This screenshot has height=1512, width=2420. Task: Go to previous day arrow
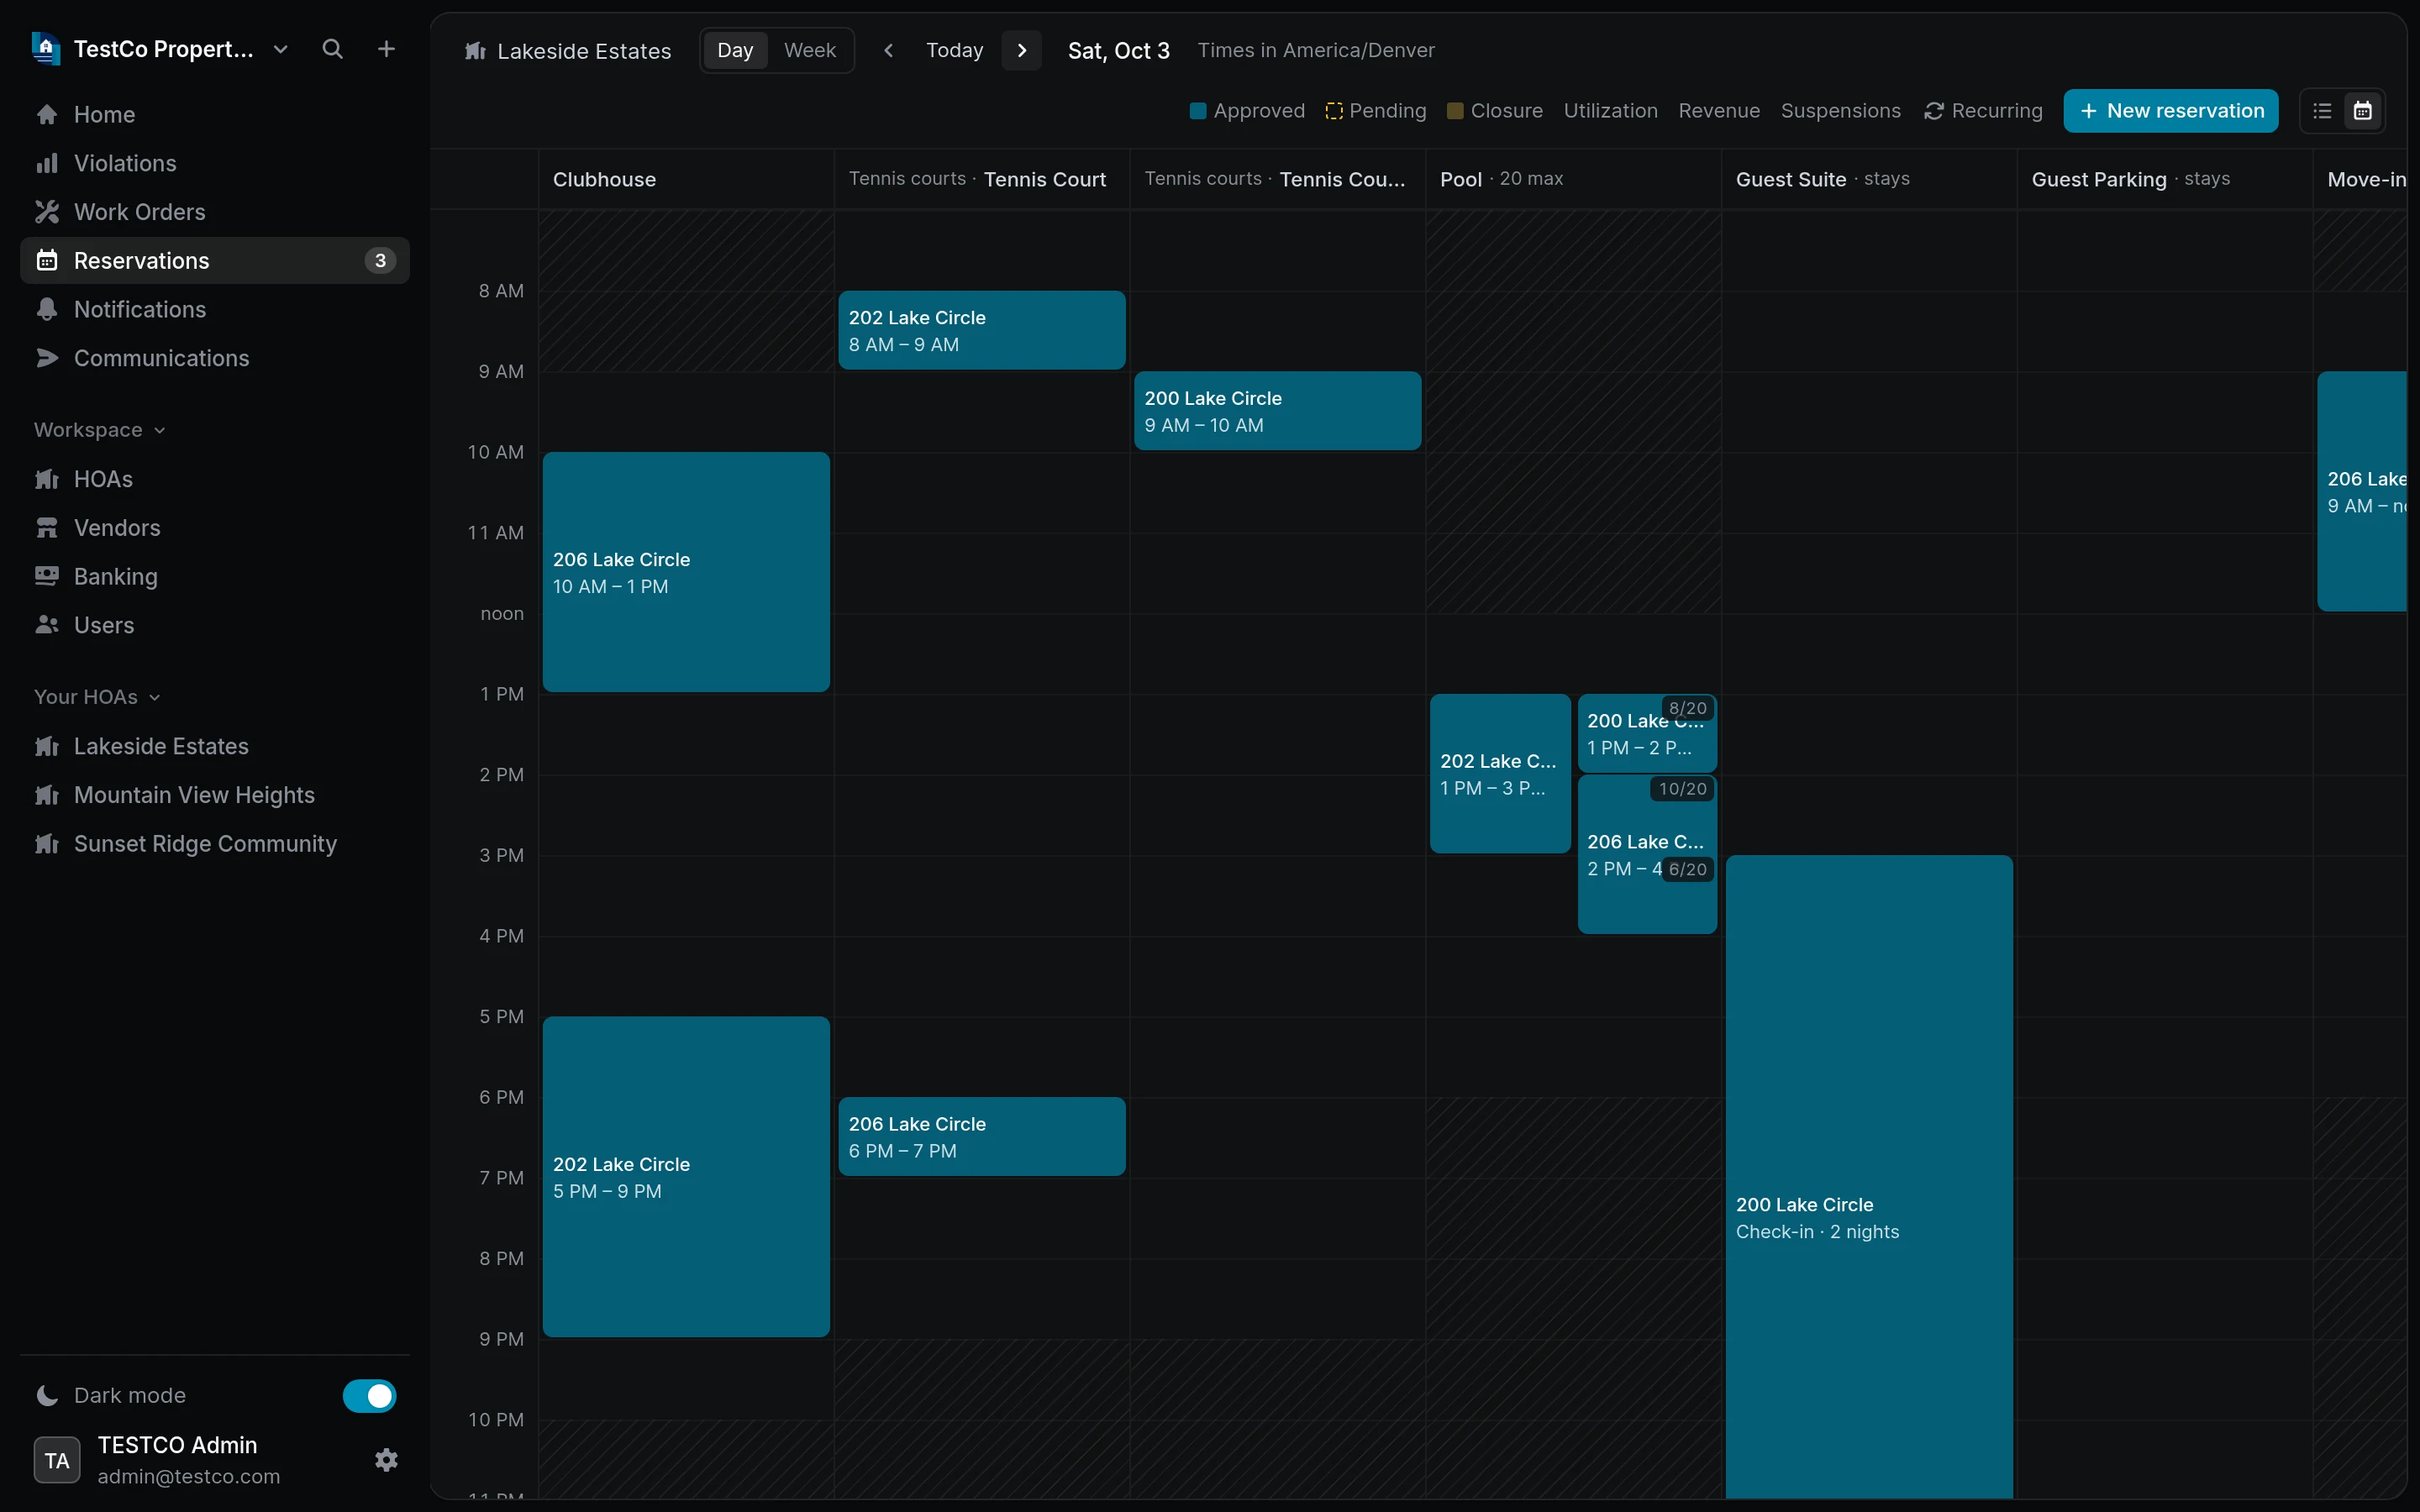tap(888, 50)
